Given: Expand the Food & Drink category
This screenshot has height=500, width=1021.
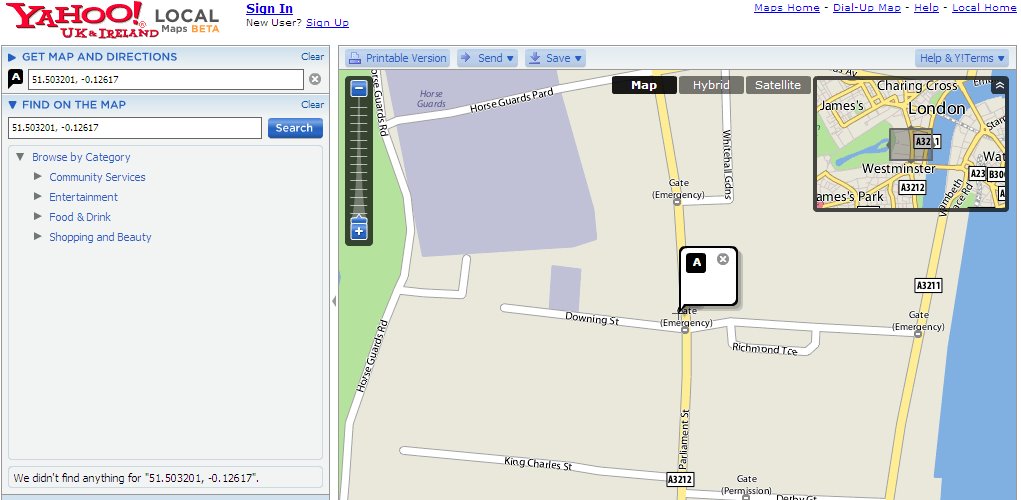Looking at the screenshot, I should [38, 217].
